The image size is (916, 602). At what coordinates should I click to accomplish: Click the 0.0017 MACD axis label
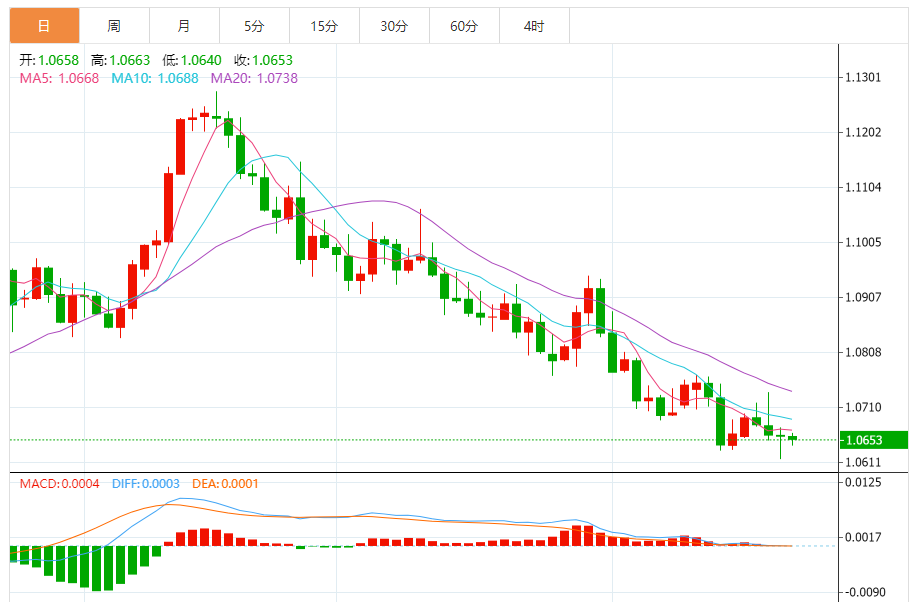point(863,537)
